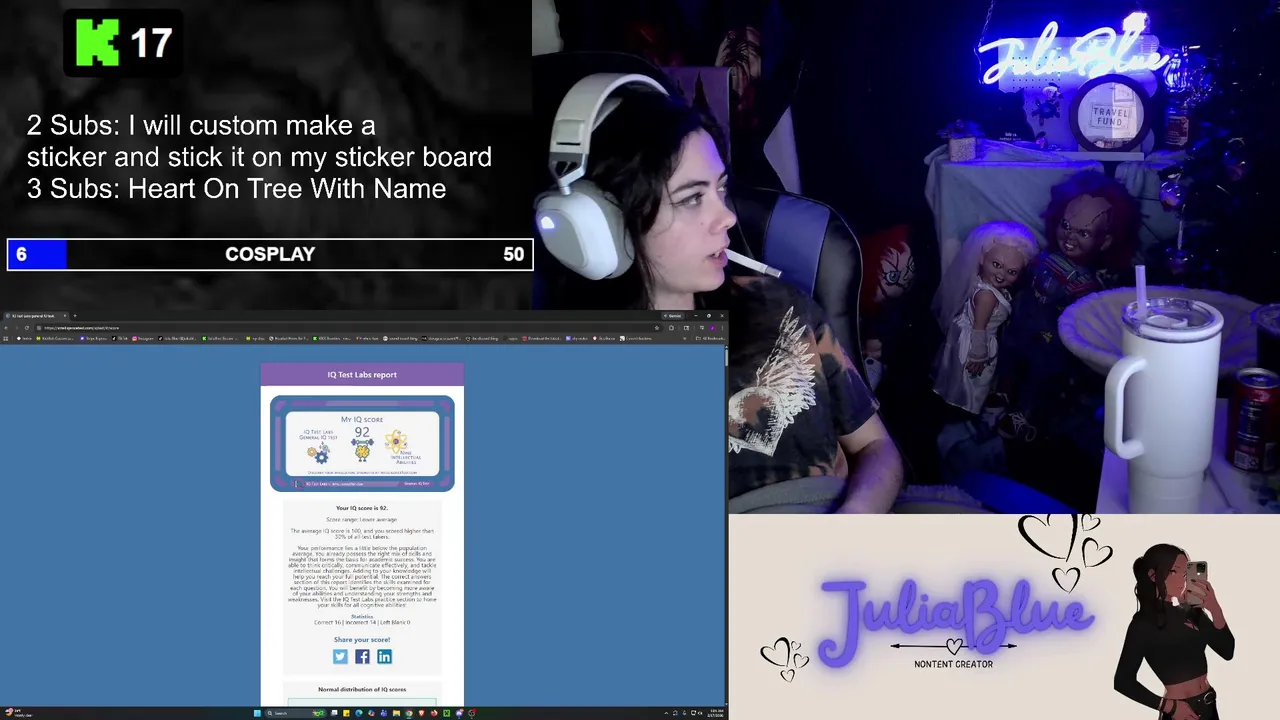Click the '3 Subs: Heart On Tree With Name' line

coord(236,188)
